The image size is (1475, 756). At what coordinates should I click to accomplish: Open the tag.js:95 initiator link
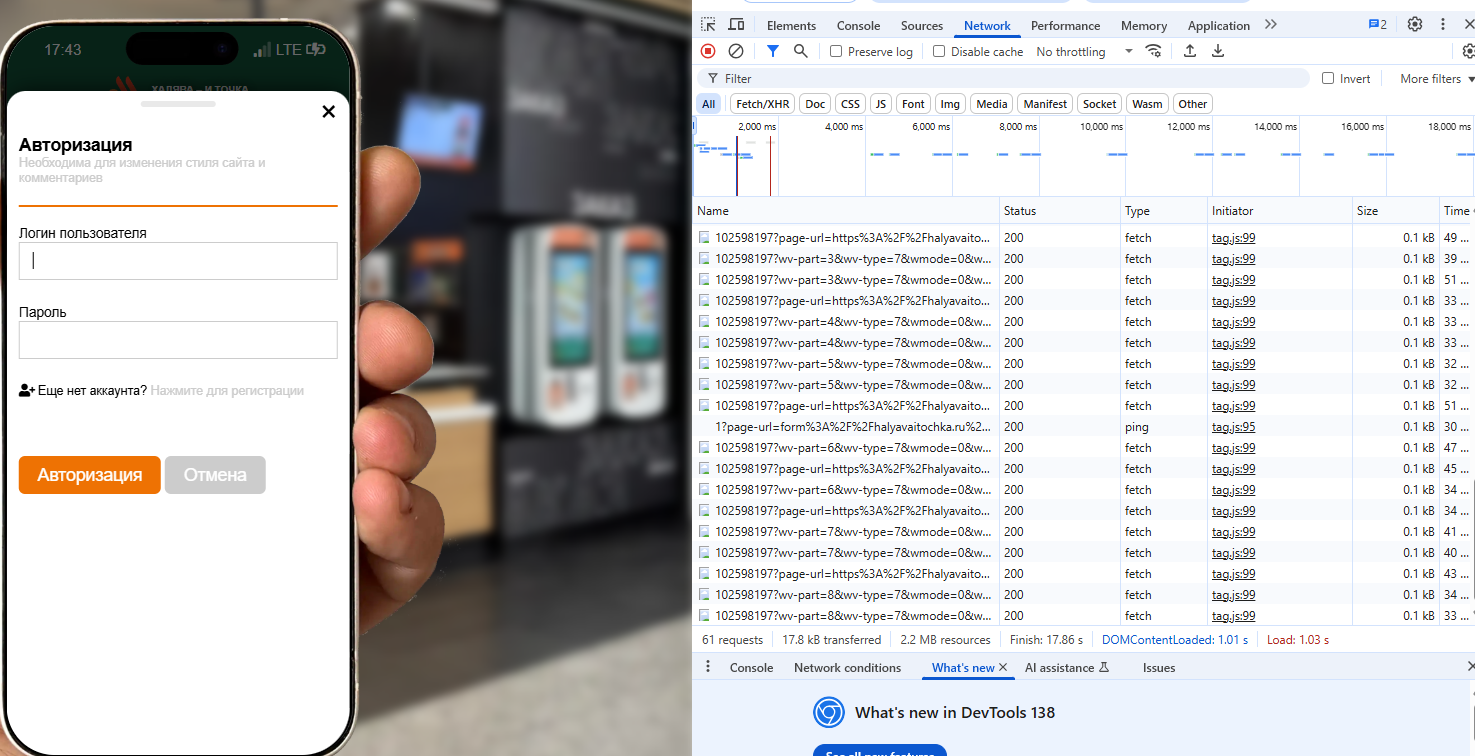(1233, 427)
